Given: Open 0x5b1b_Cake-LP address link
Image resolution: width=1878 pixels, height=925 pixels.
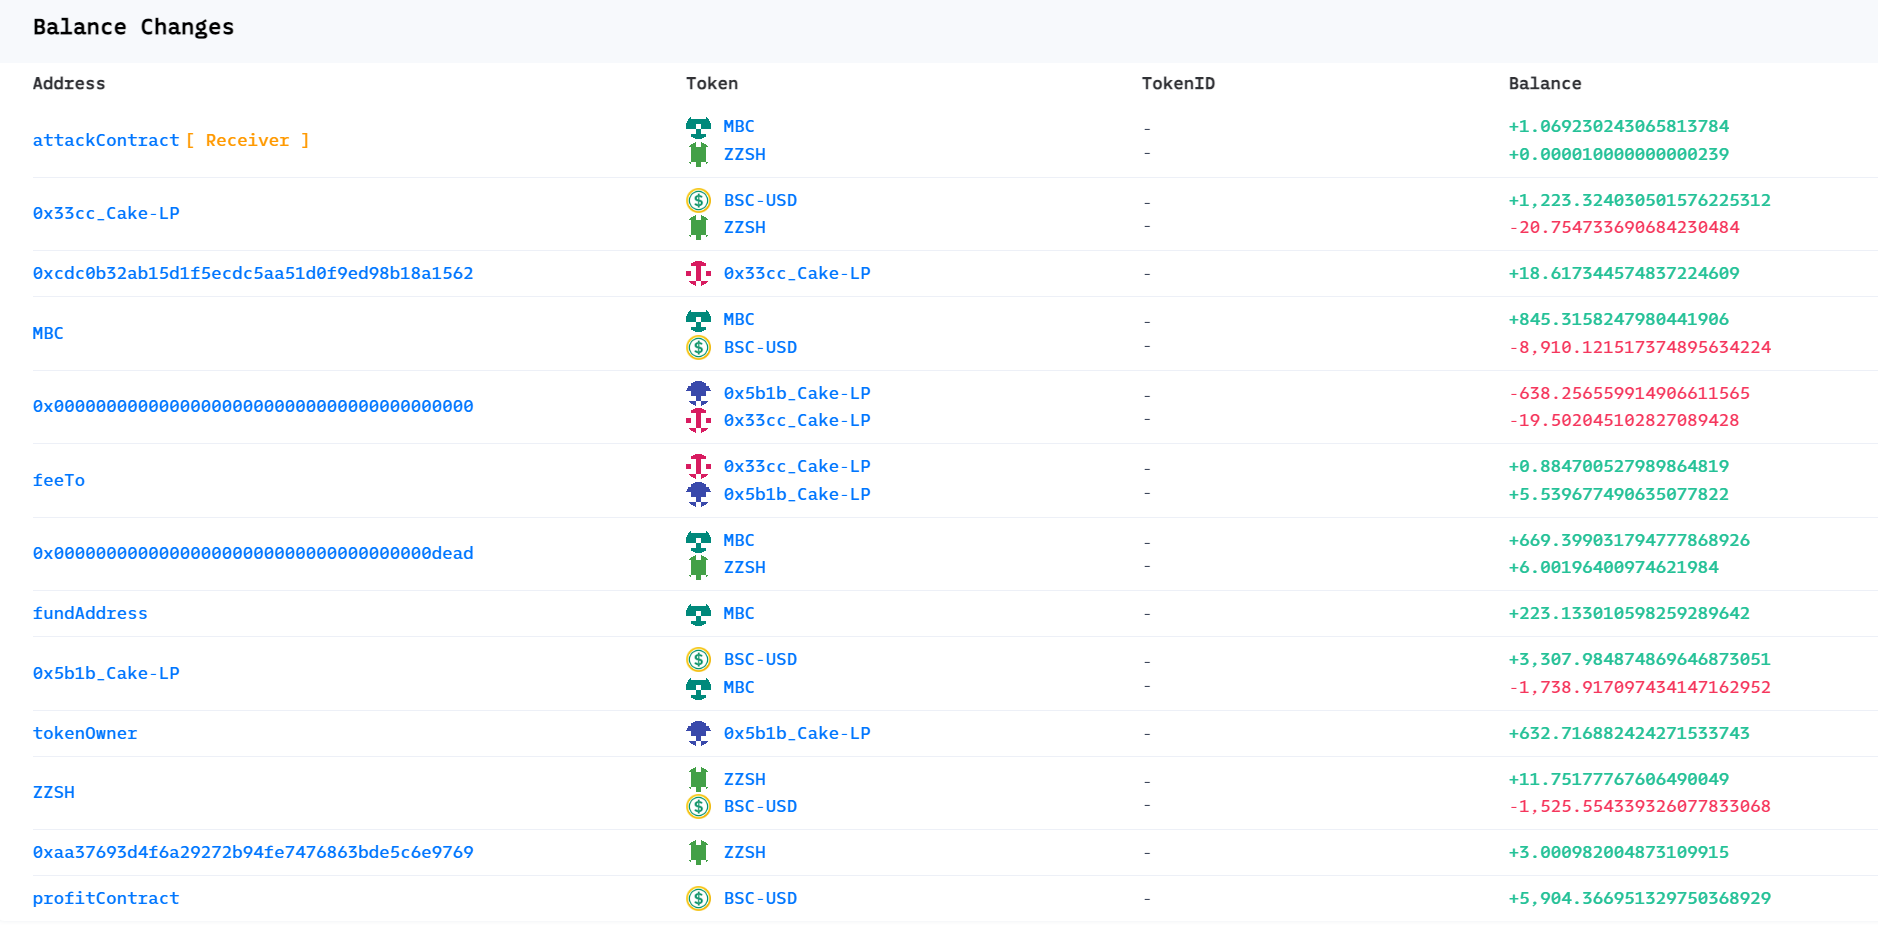Looking at the screenshot, I should click(x=106, y=673).
